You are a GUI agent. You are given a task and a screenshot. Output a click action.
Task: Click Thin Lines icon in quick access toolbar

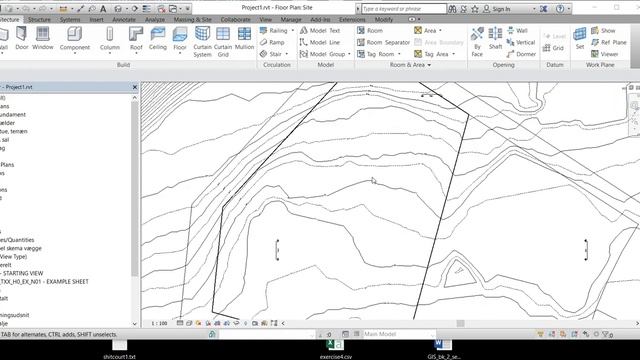(x=147, y=9)
